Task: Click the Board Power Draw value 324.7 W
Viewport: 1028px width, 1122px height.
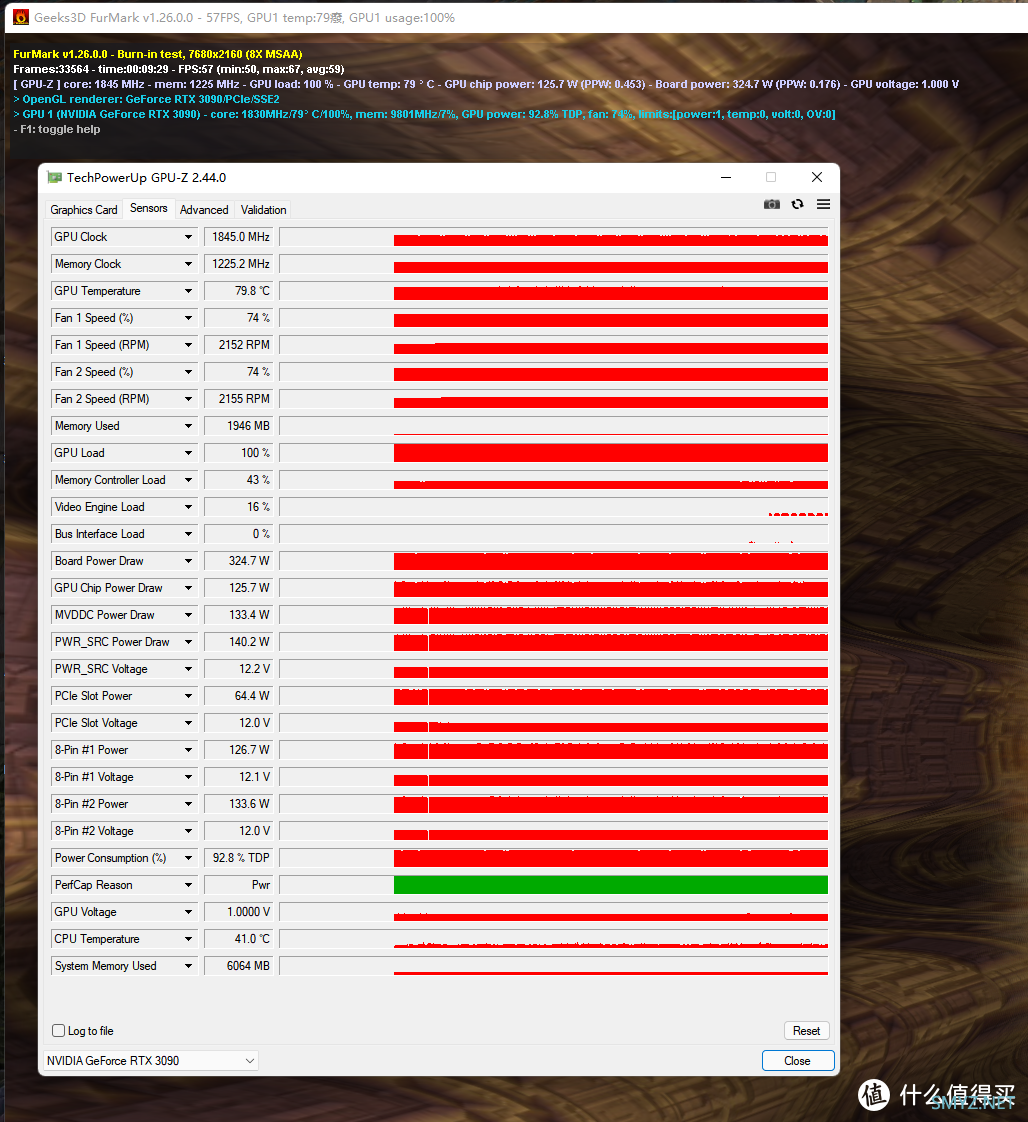Action: [x=239, y=561]
